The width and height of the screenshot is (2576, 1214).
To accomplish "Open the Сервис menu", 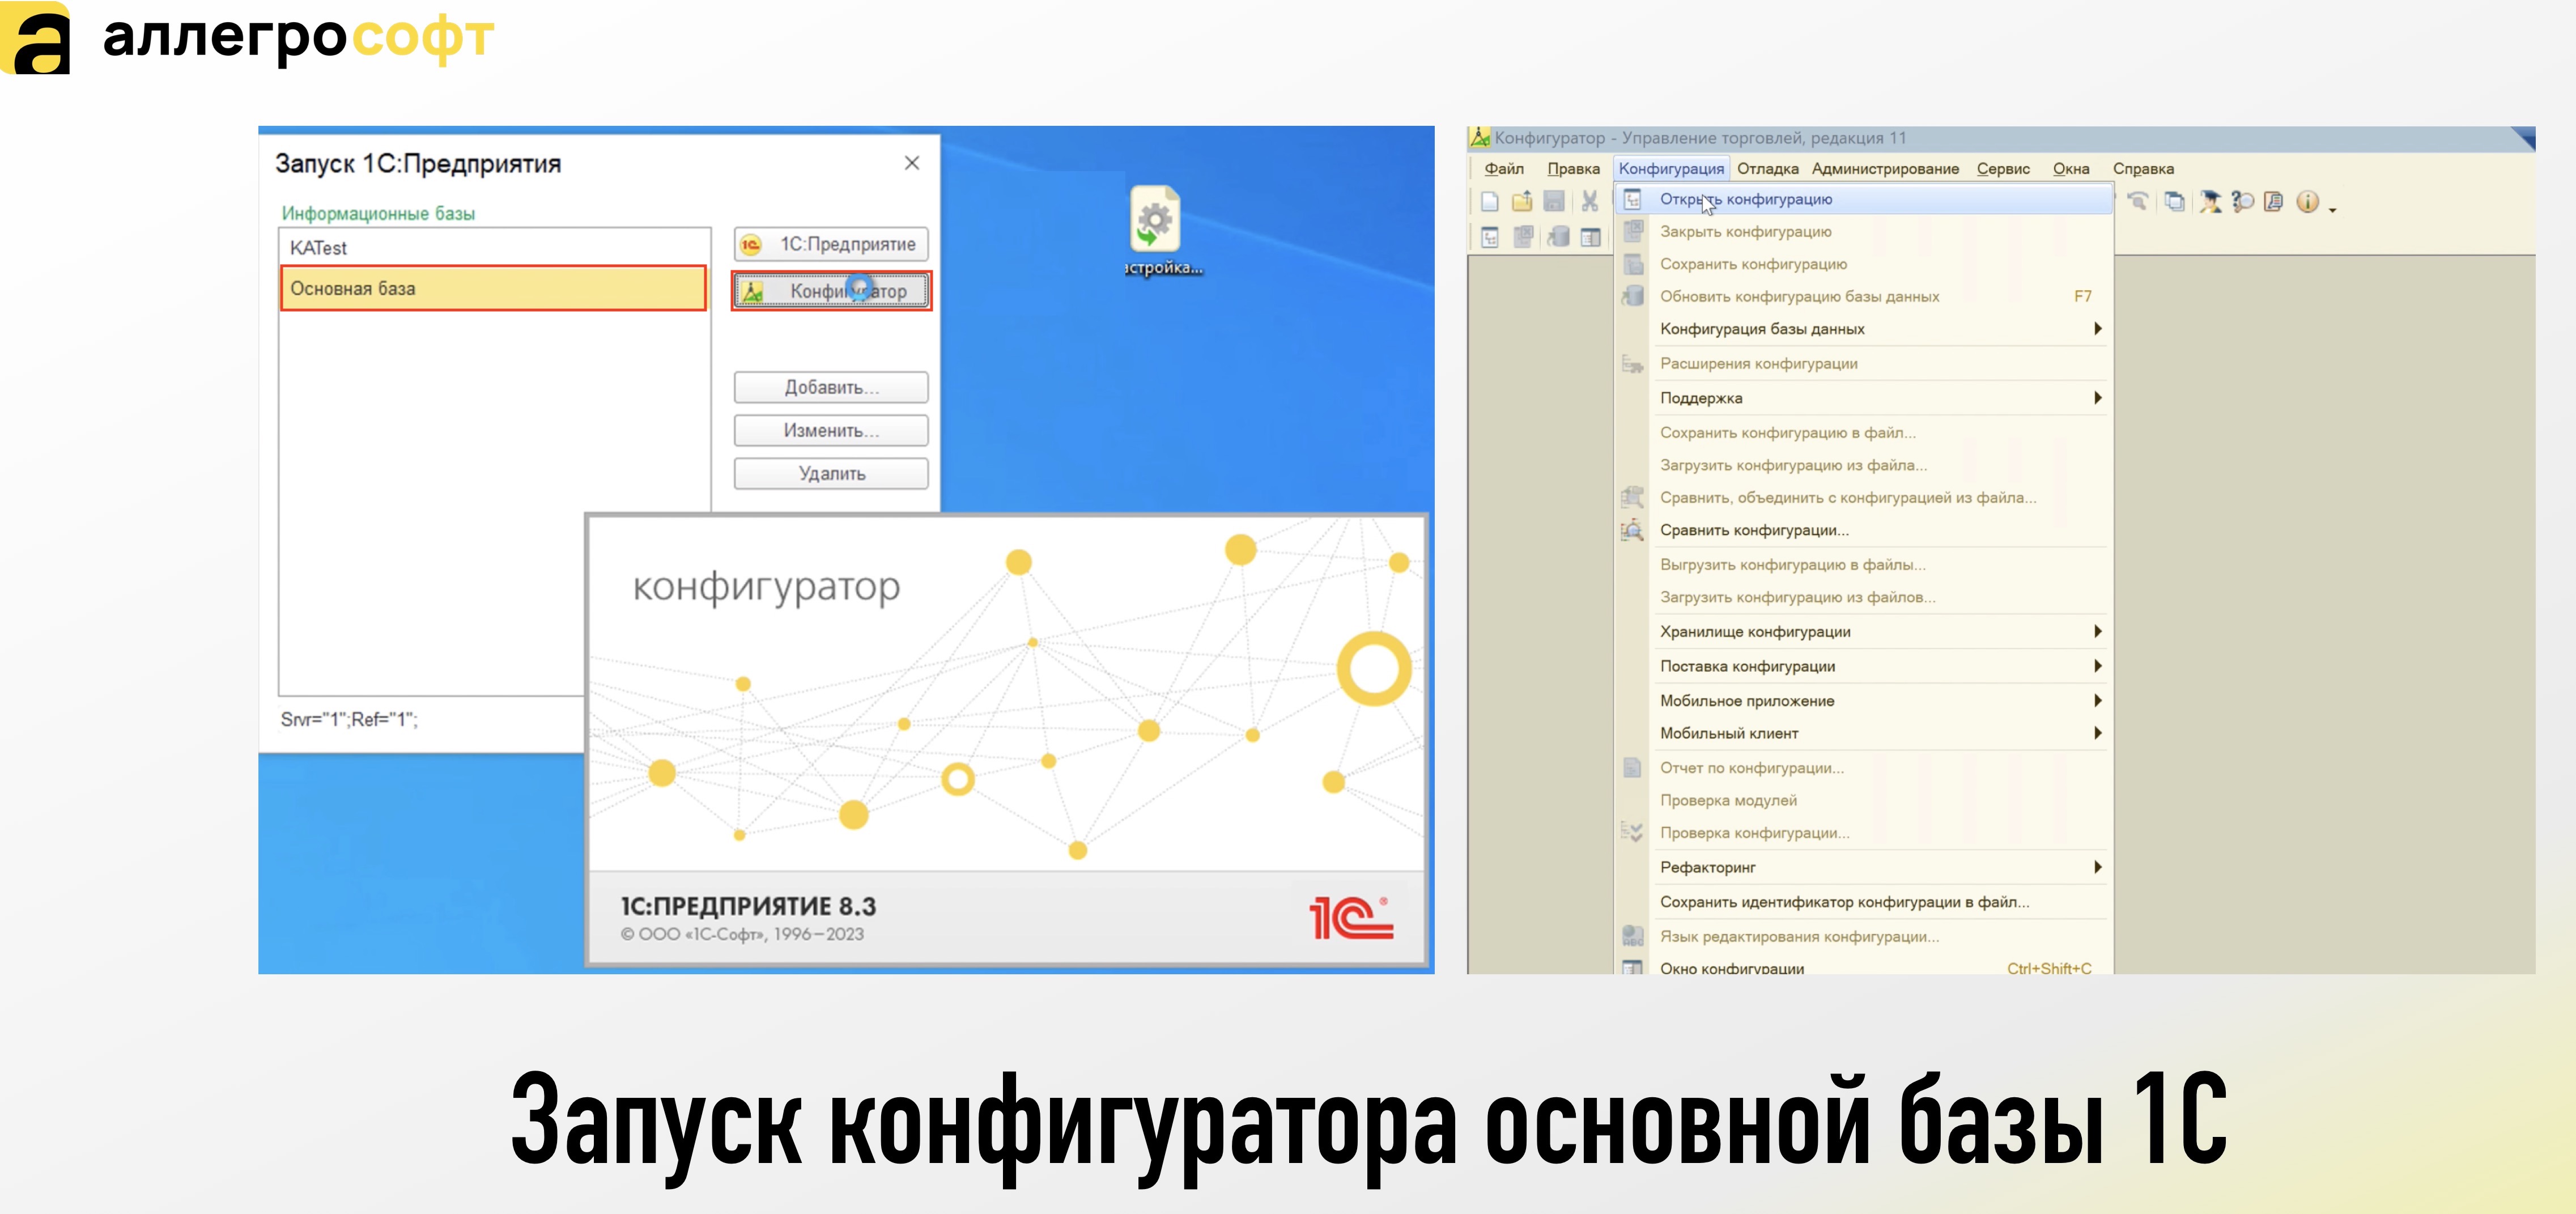I will [x=2003, y=169].
